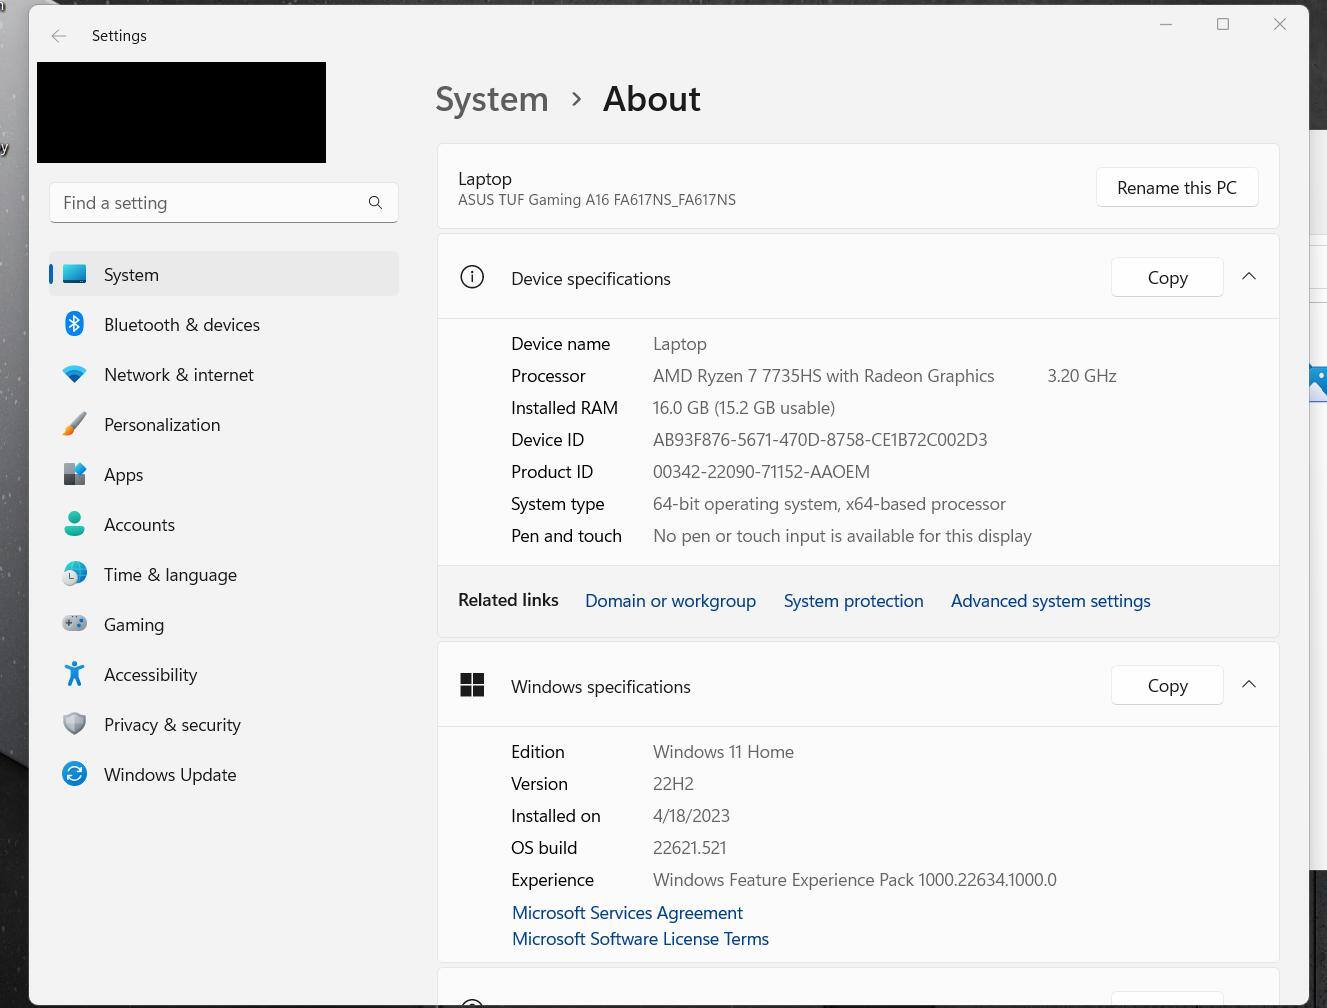
Task: Open Time & language clock icon
Action: point(74,574)
